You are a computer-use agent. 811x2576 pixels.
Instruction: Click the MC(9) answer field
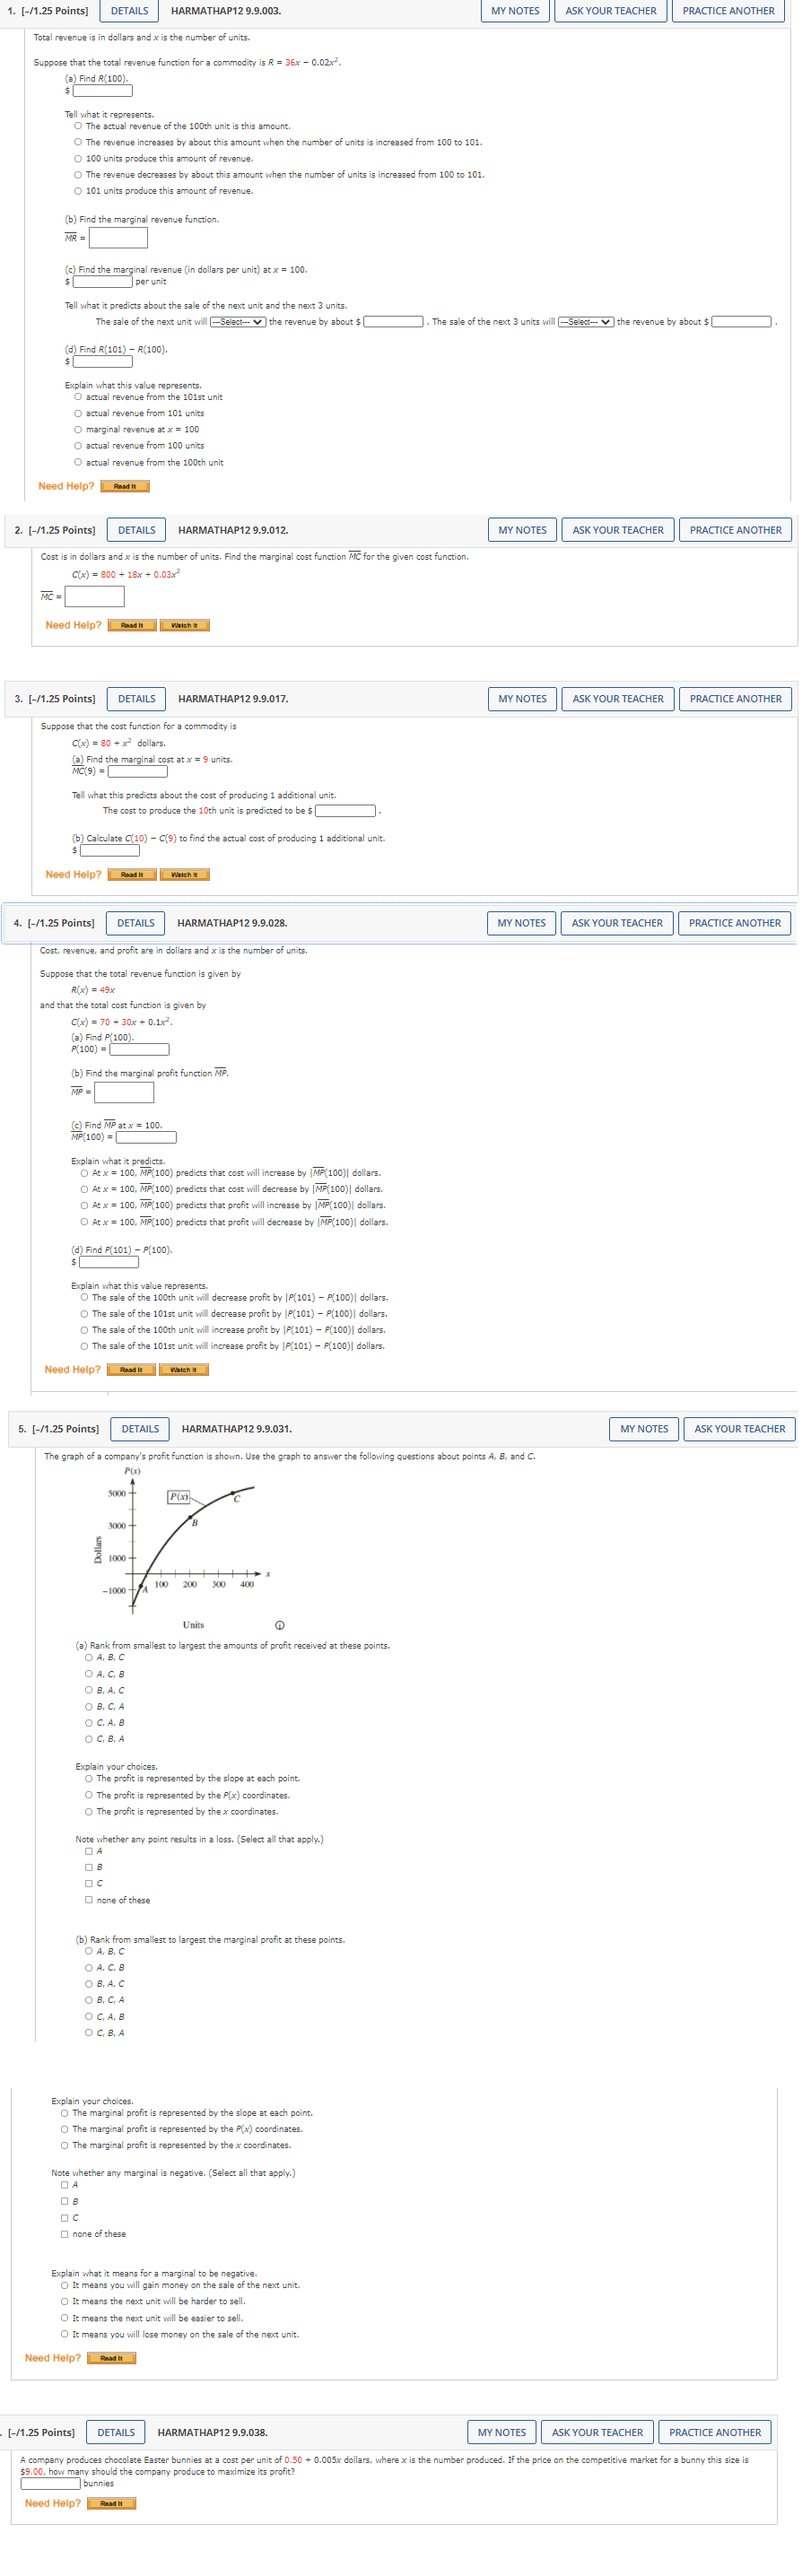coord(138,771)
